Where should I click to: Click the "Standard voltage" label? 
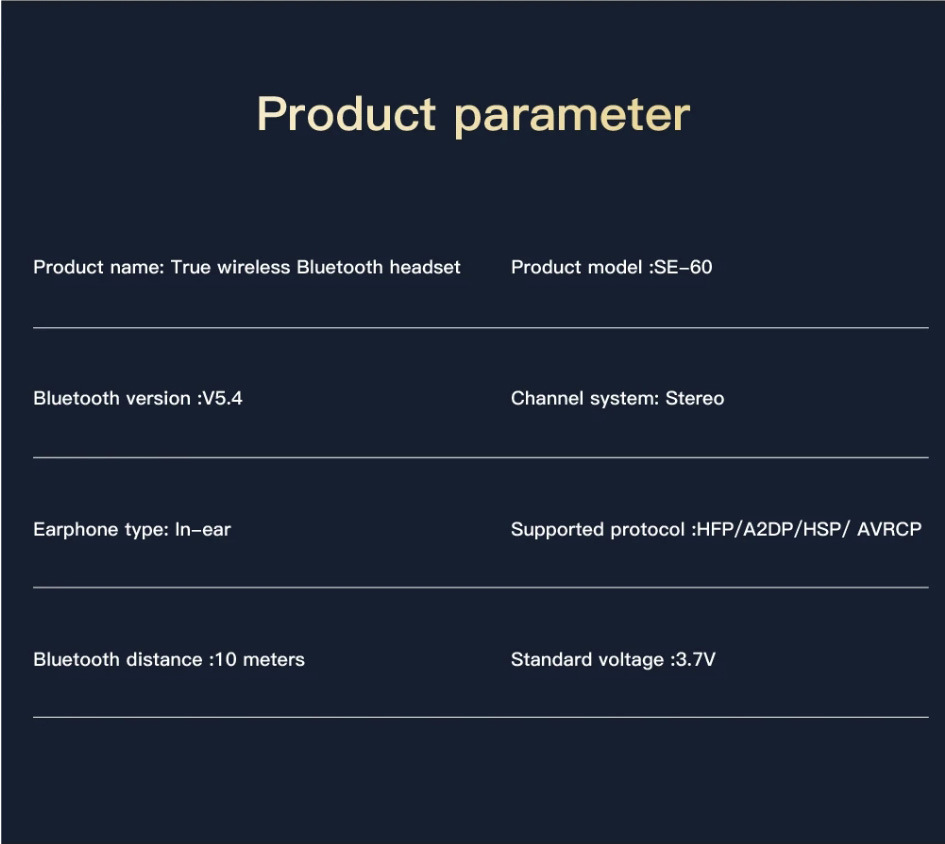tap(587, 660)
